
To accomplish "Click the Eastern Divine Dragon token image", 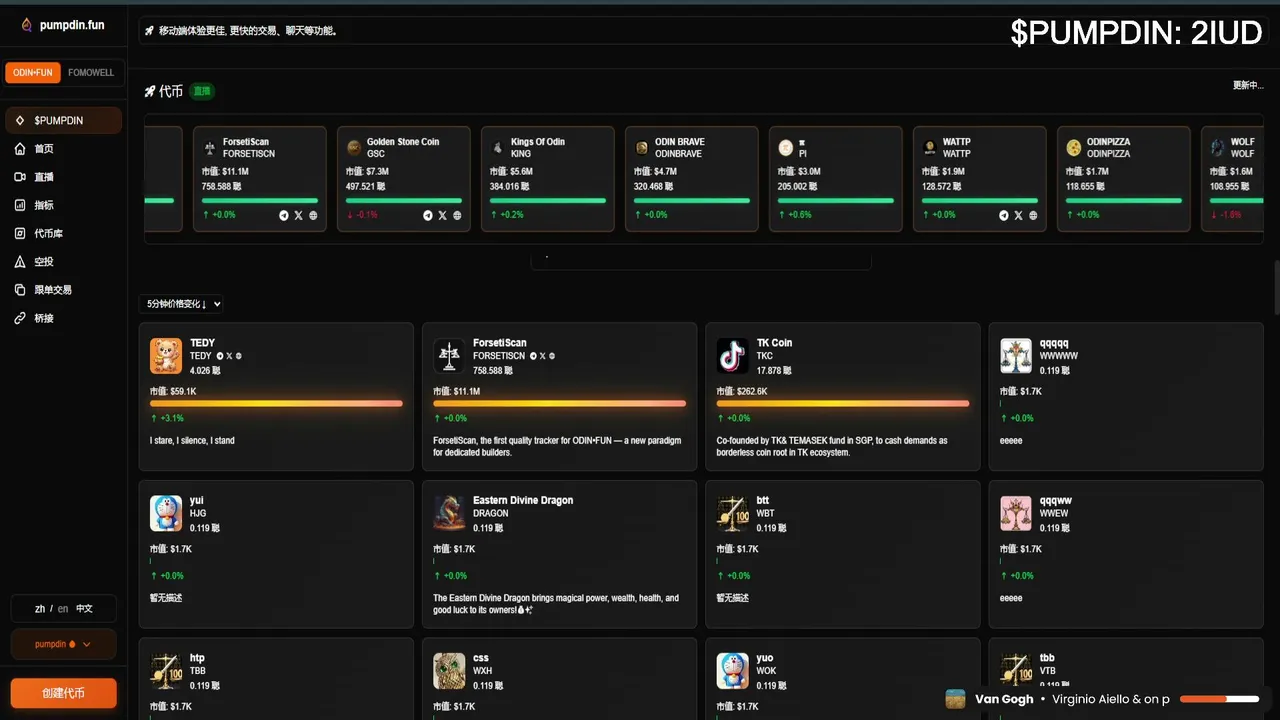I will (450, 513).
